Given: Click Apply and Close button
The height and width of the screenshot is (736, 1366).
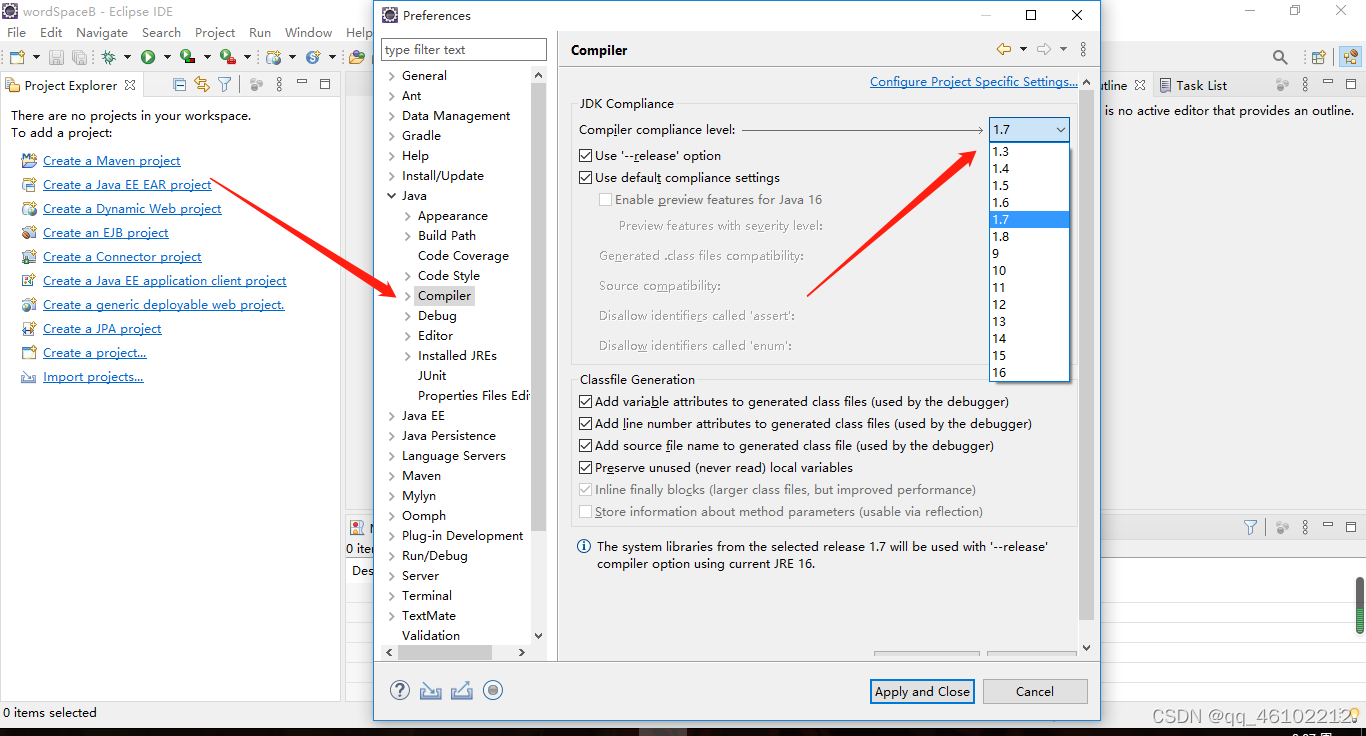Looking at the screenshot, I should [922, 691].
